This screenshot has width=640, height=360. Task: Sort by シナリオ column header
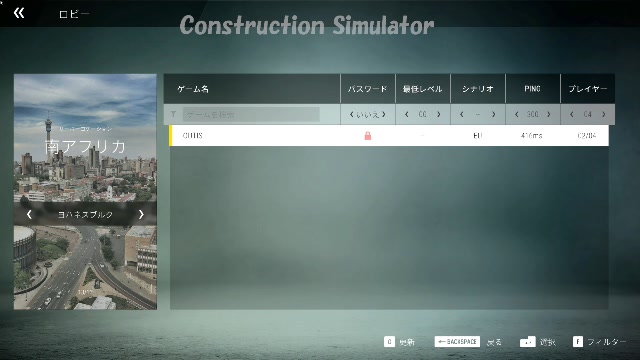(x=478, y=89)
